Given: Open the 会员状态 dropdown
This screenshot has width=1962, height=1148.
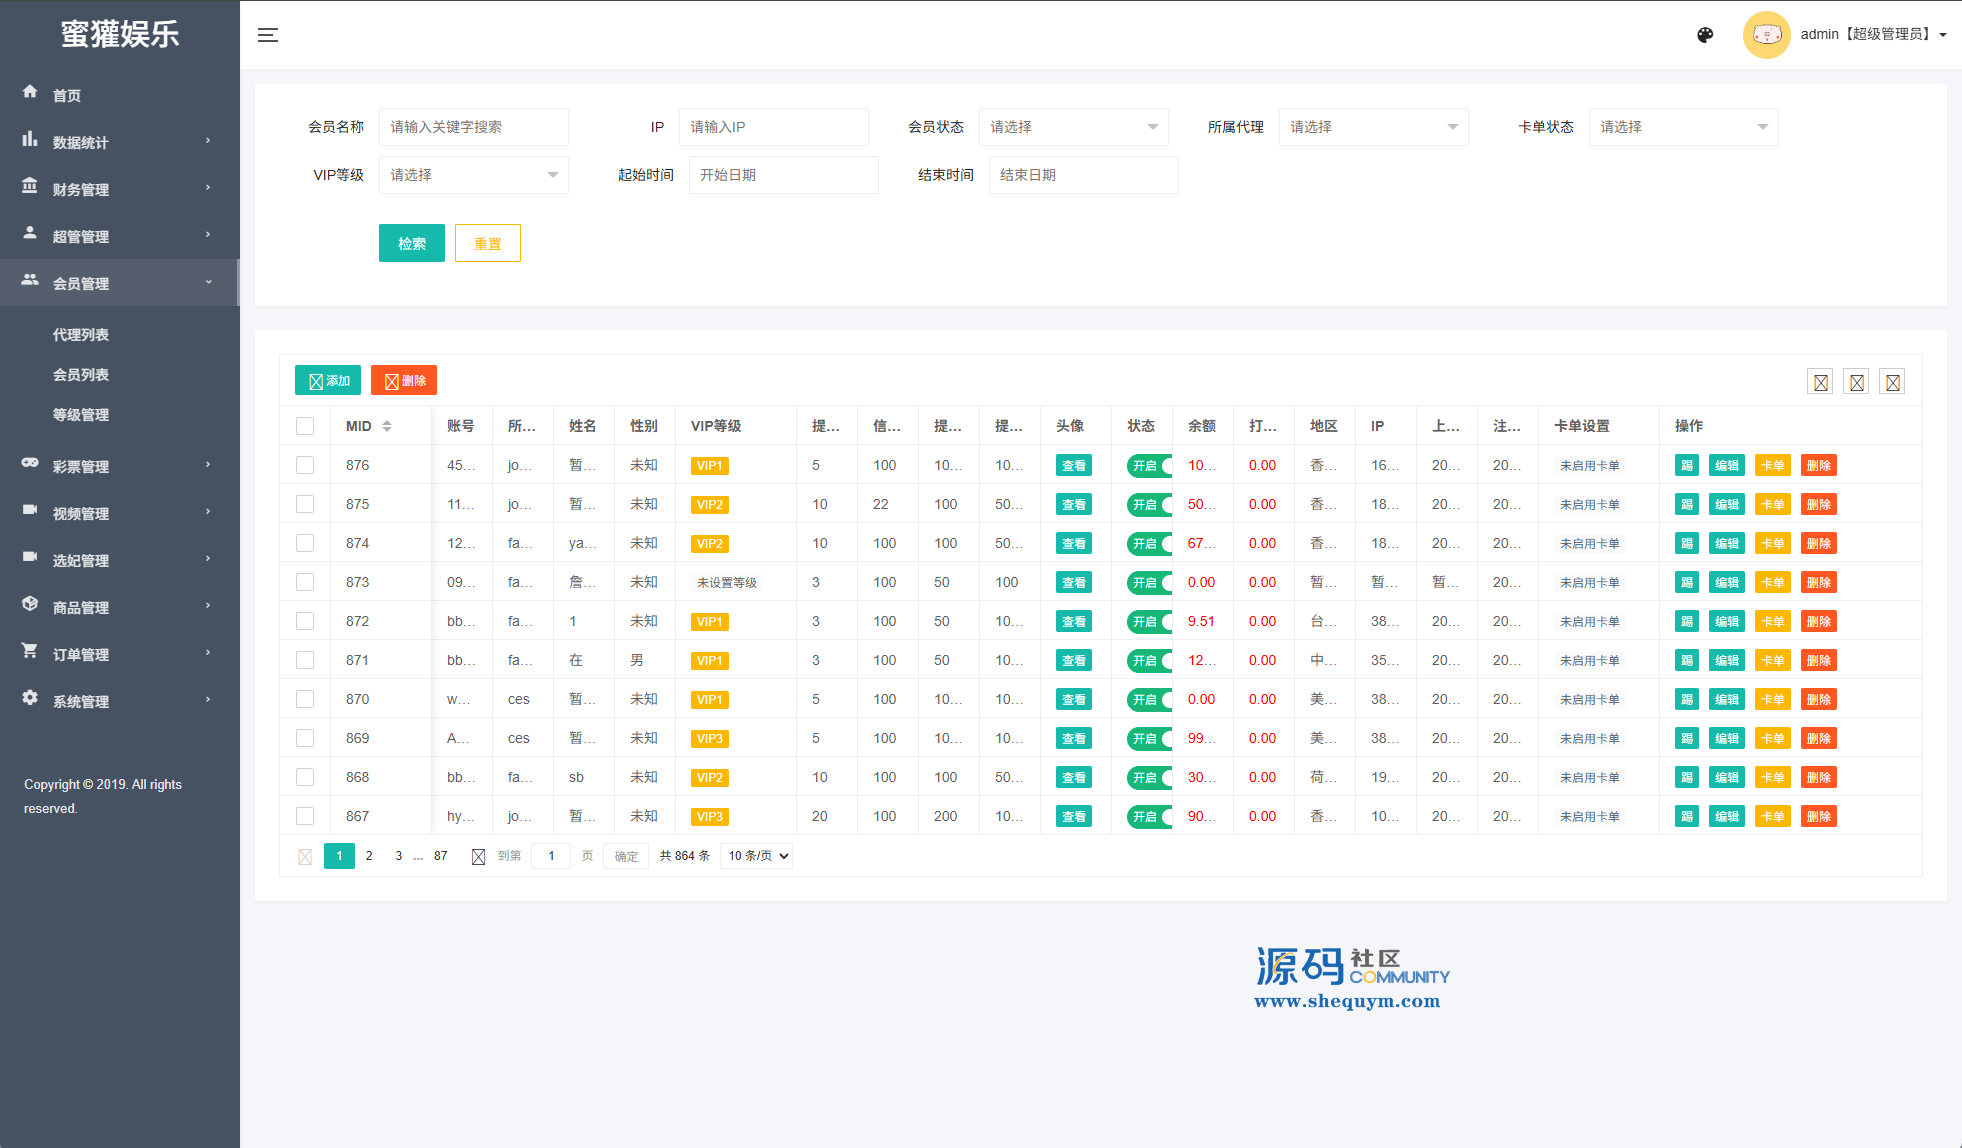Looking at the screenshot, I should pyautogui.click(x=1073, y=127).
